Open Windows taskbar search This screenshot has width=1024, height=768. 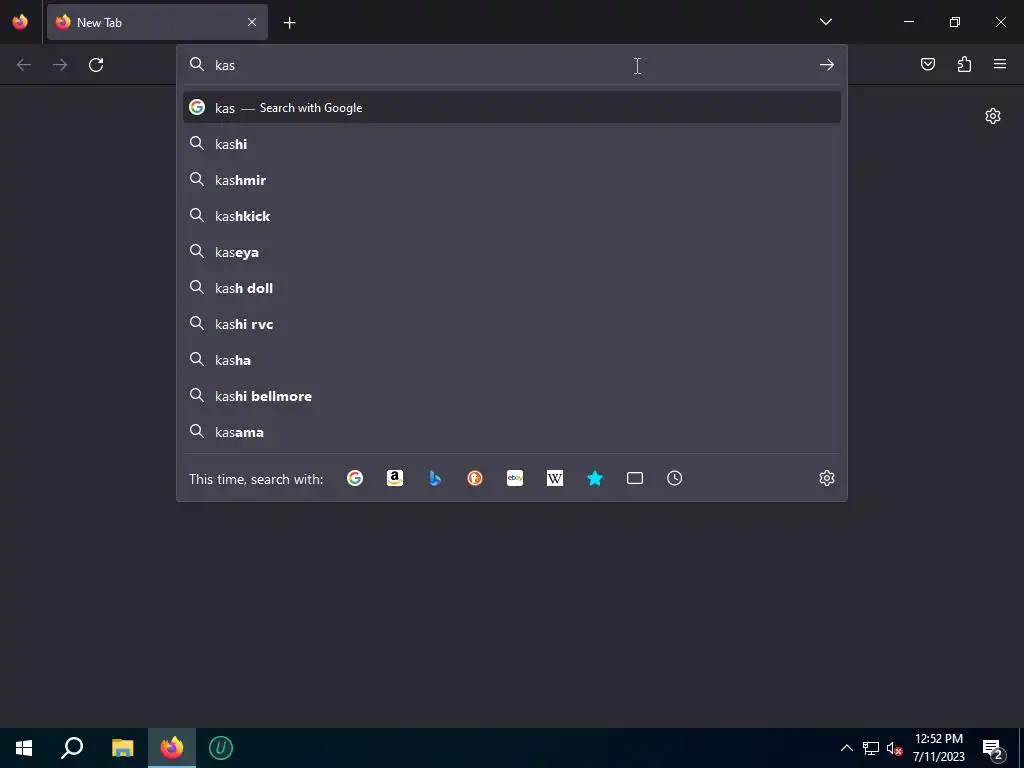(72, 748)
